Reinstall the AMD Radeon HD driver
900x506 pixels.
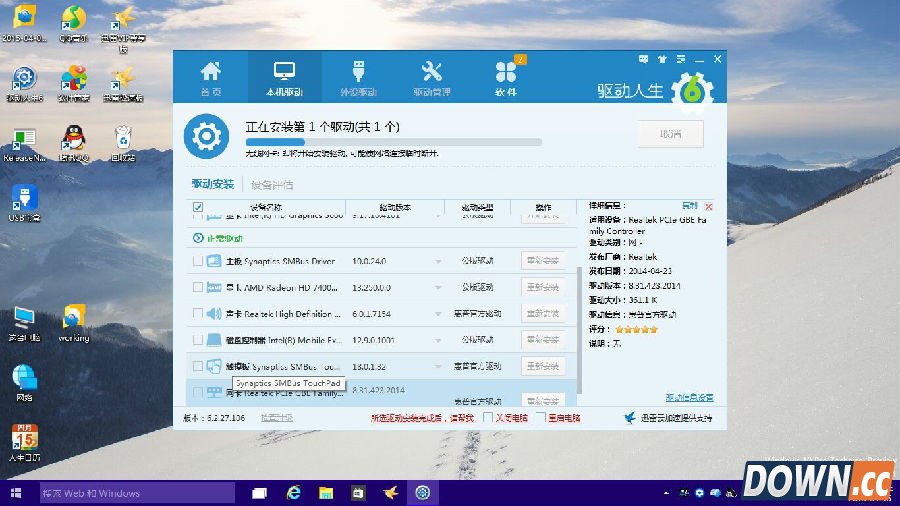click(x=542, y=287)
